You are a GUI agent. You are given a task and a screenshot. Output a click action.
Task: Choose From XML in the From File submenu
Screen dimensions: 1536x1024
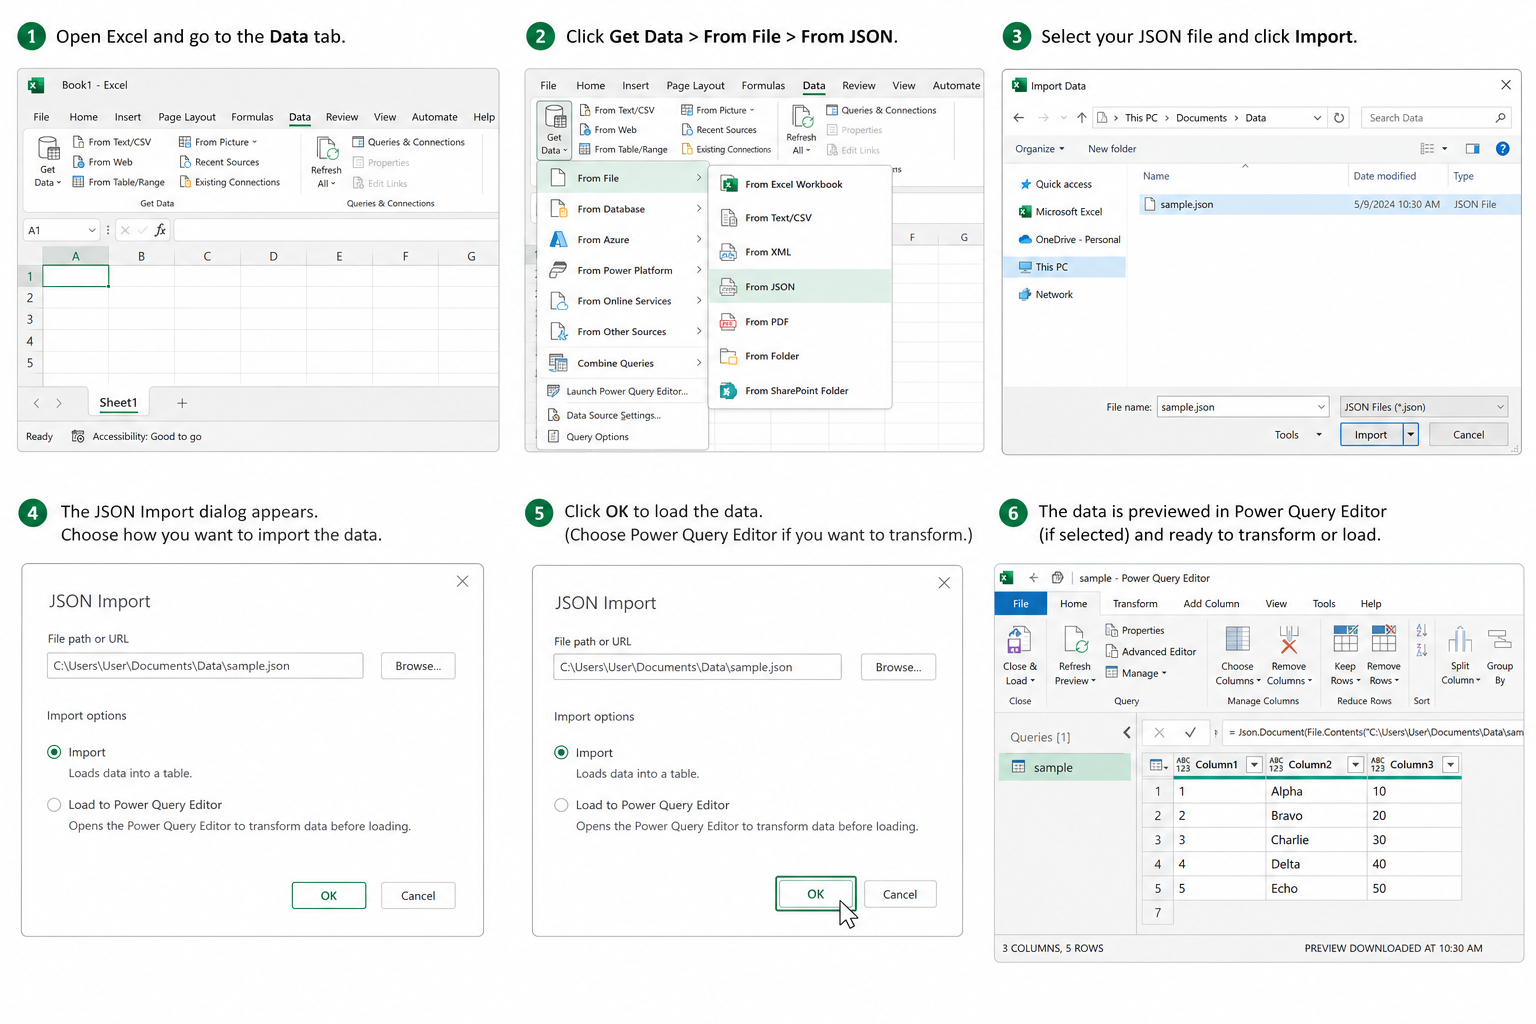pyautogui.click(x=799, y=252)
